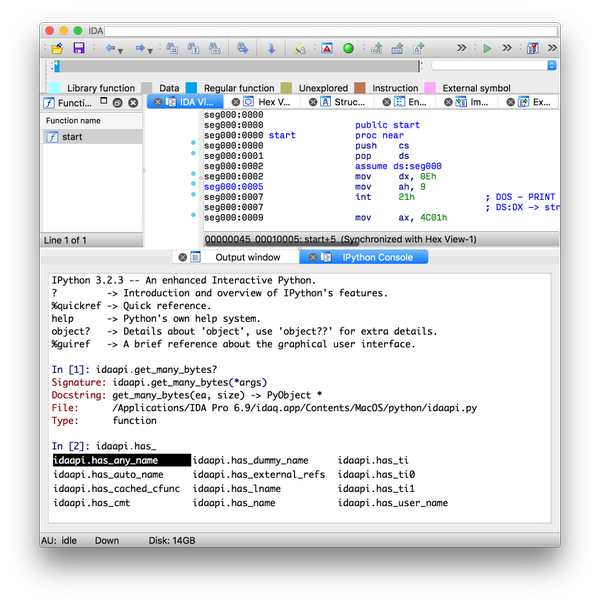Screen dimensions: 600x604
Task: Click the Instruction brown legend swatch
Action: 360,88
